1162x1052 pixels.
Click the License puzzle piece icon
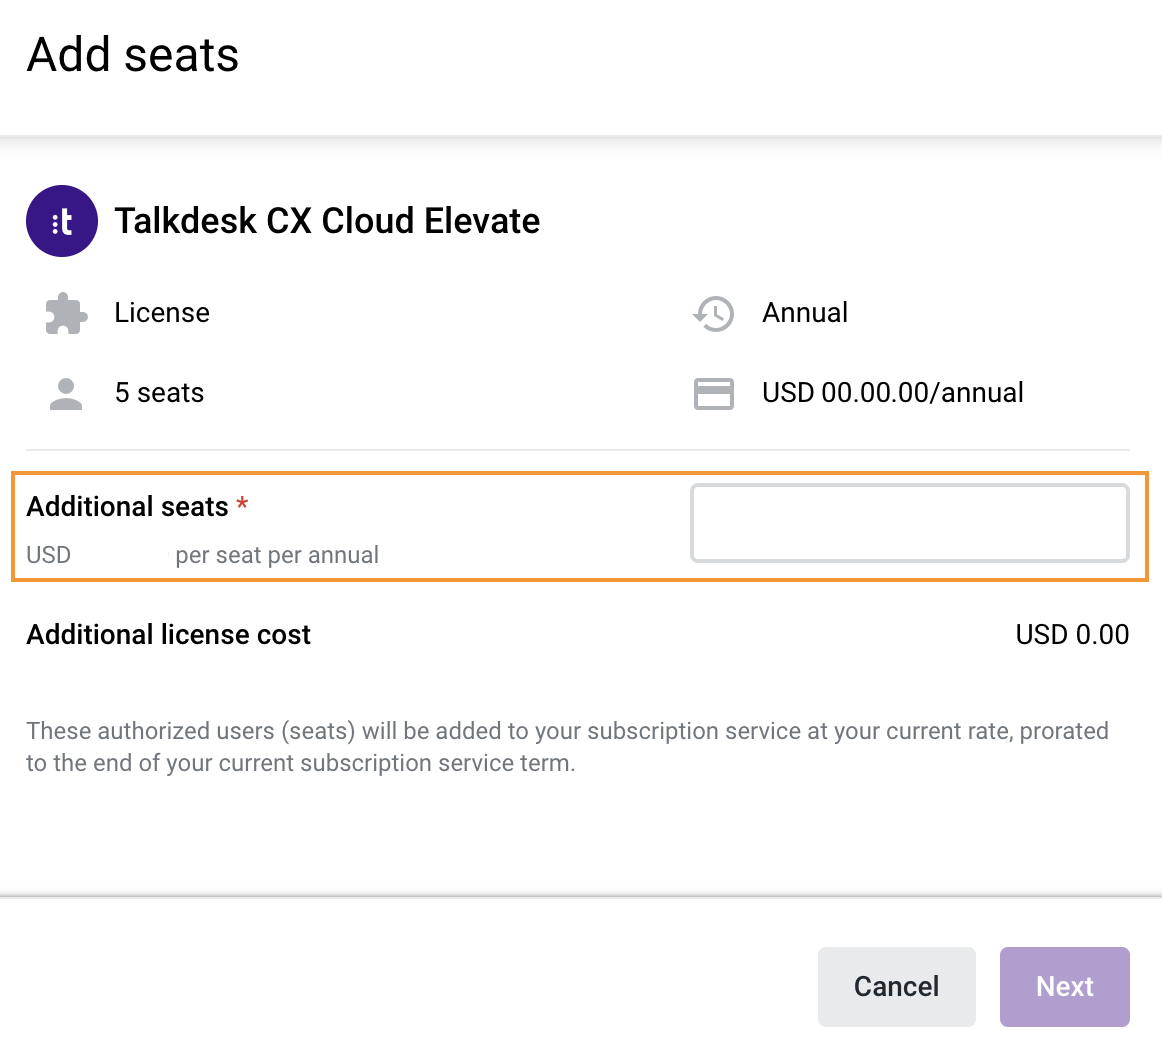click(x=66, y=313)
